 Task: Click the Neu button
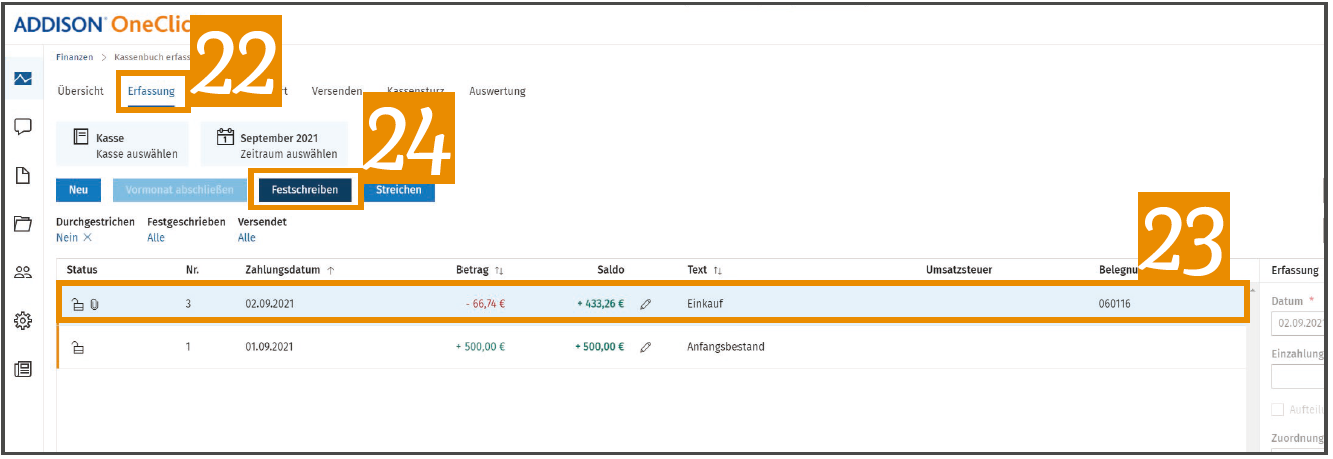pyautogui.click(x=79, y=190)
